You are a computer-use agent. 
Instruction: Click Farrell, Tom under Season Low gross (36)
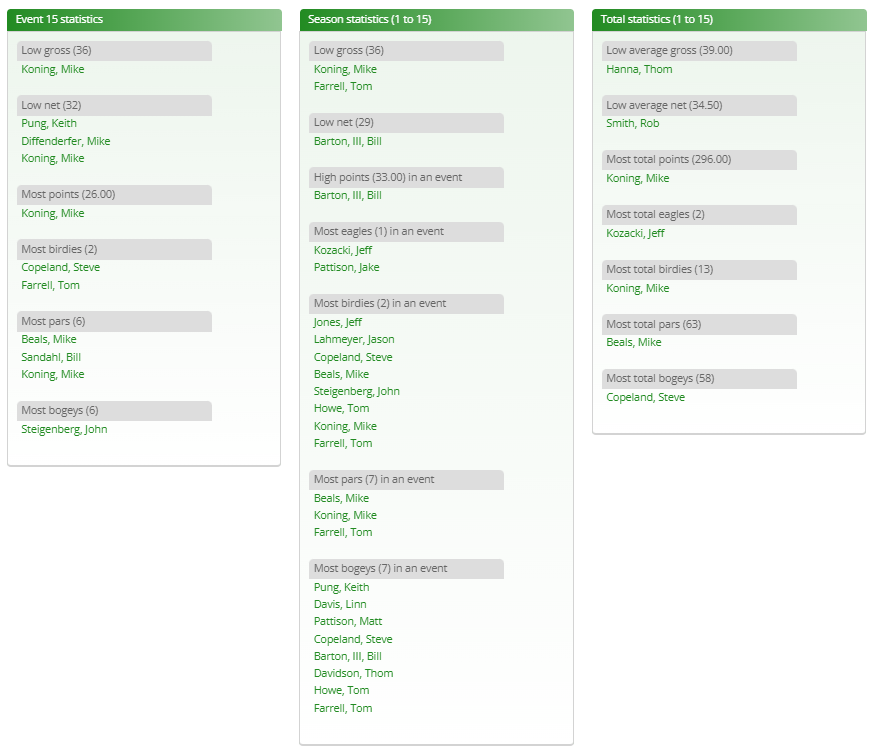point(343,87)
